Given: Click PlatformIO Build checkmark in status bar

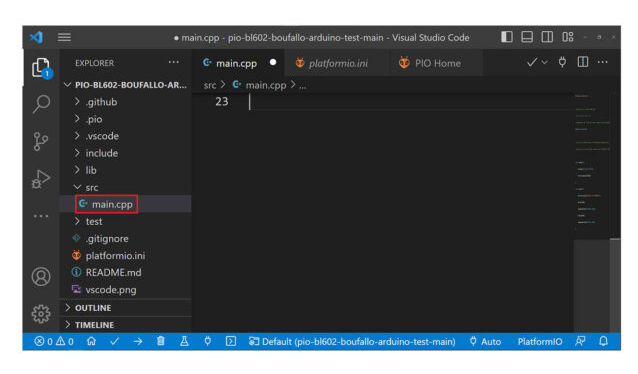Looking at the screenshot, I should pos(115,341).
